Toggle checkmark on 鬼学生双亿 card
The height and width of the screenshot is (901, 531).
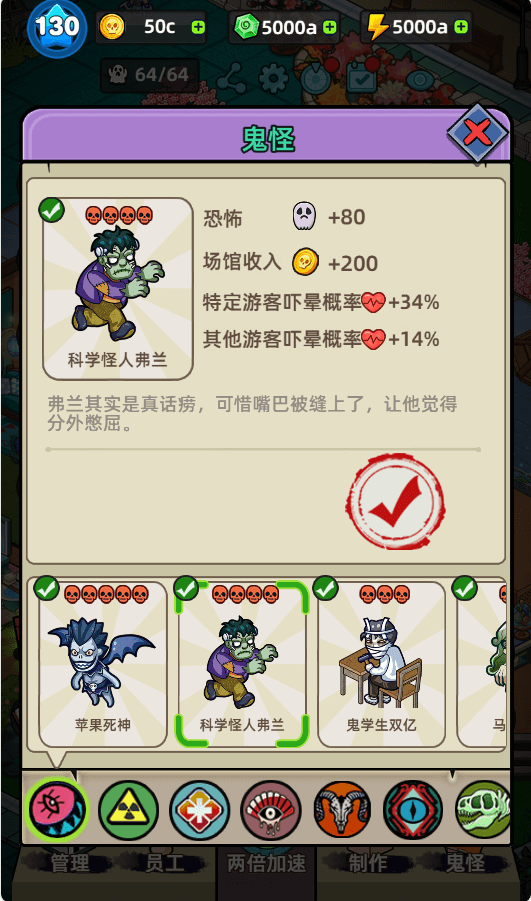coord(325,588)
